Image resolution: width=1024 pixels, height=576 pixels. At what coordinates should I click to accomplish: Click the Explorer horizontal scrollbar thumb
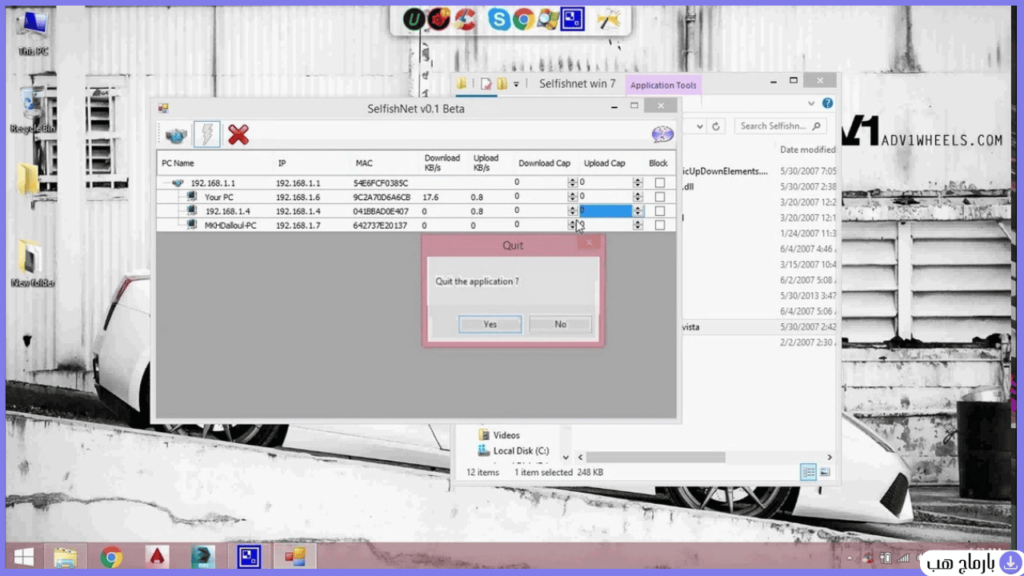tap(656, 457)
